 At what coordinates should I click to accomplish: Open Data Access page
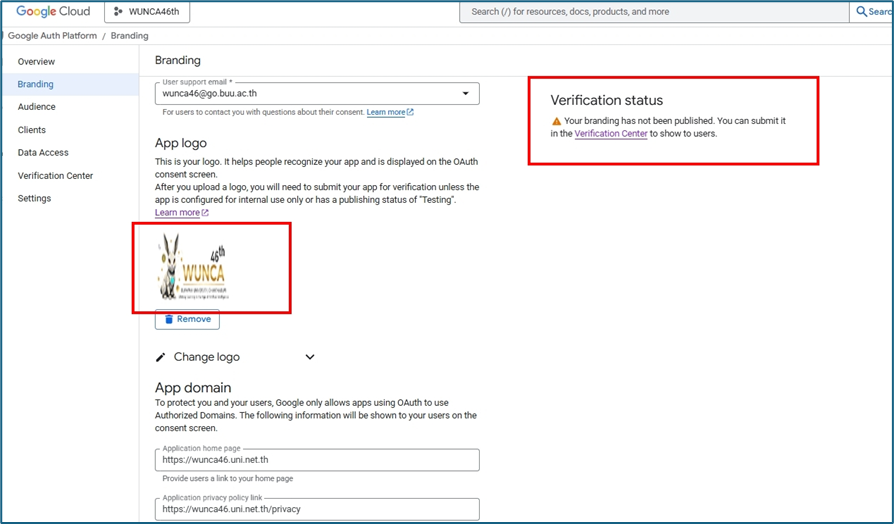(x=43, y=153)
